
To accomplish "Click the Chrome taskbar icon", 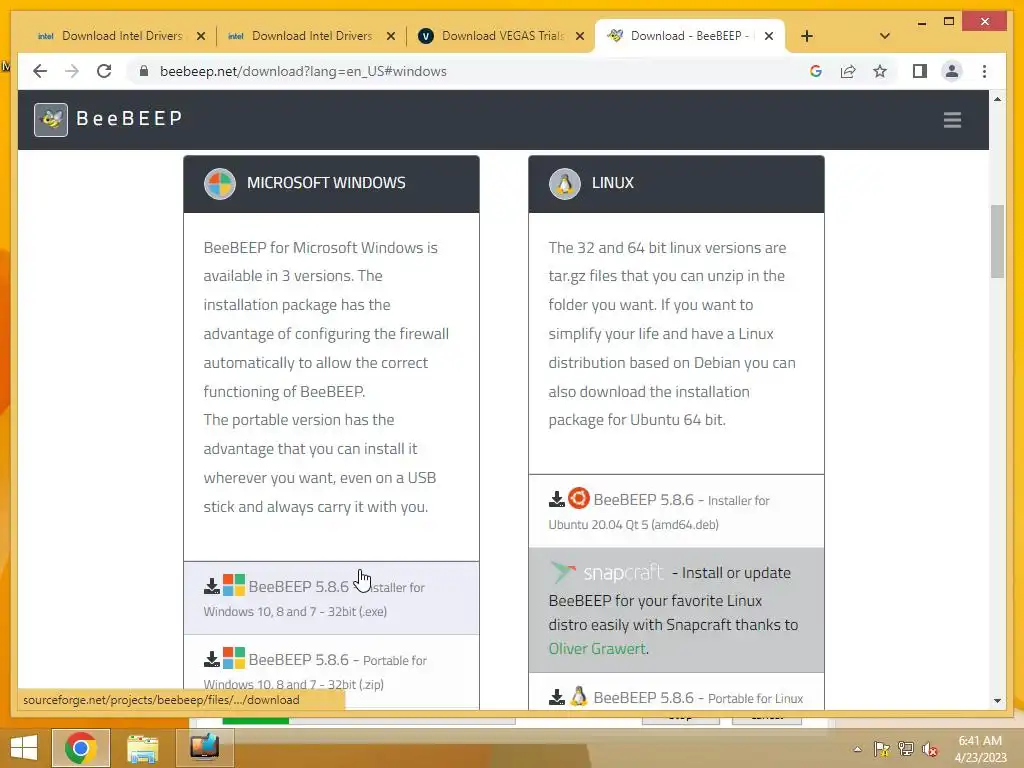I will pos(81,748).
